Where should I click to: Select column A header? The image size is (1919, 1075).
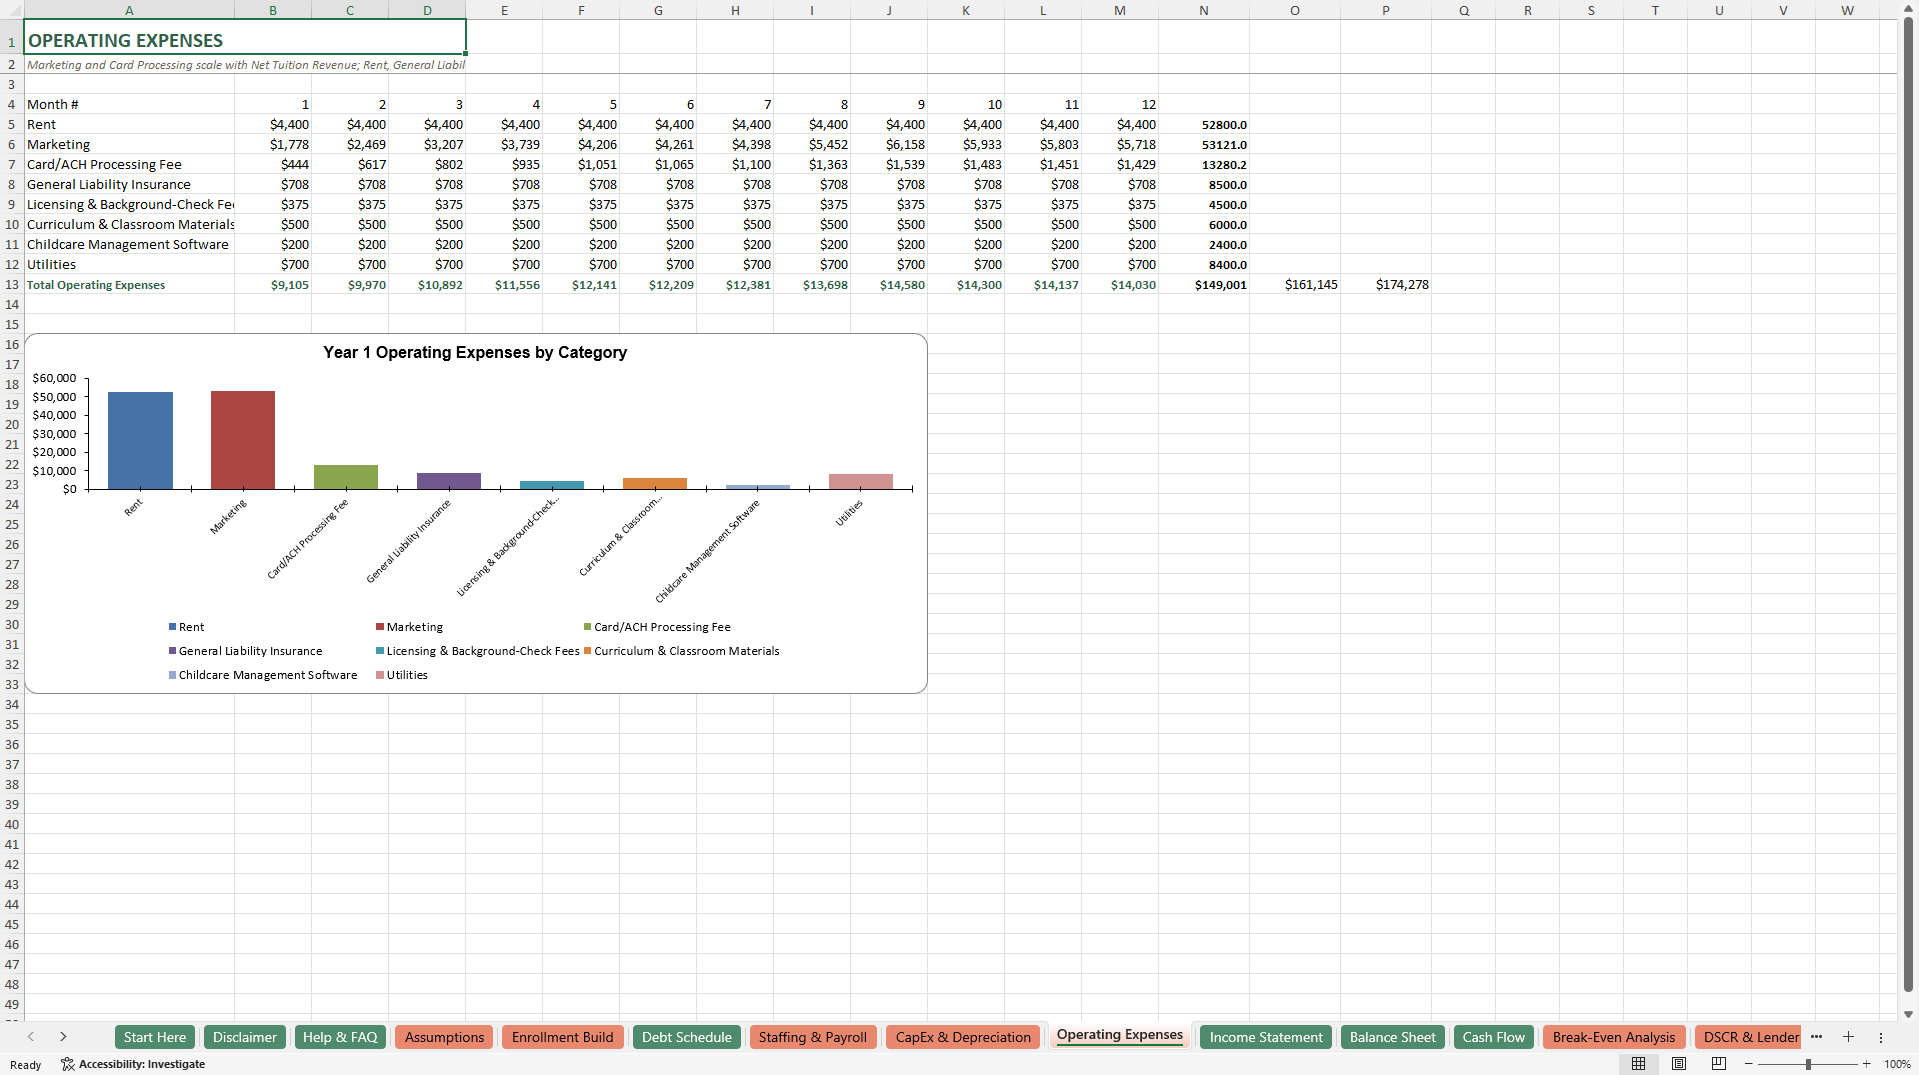(129, 10)
